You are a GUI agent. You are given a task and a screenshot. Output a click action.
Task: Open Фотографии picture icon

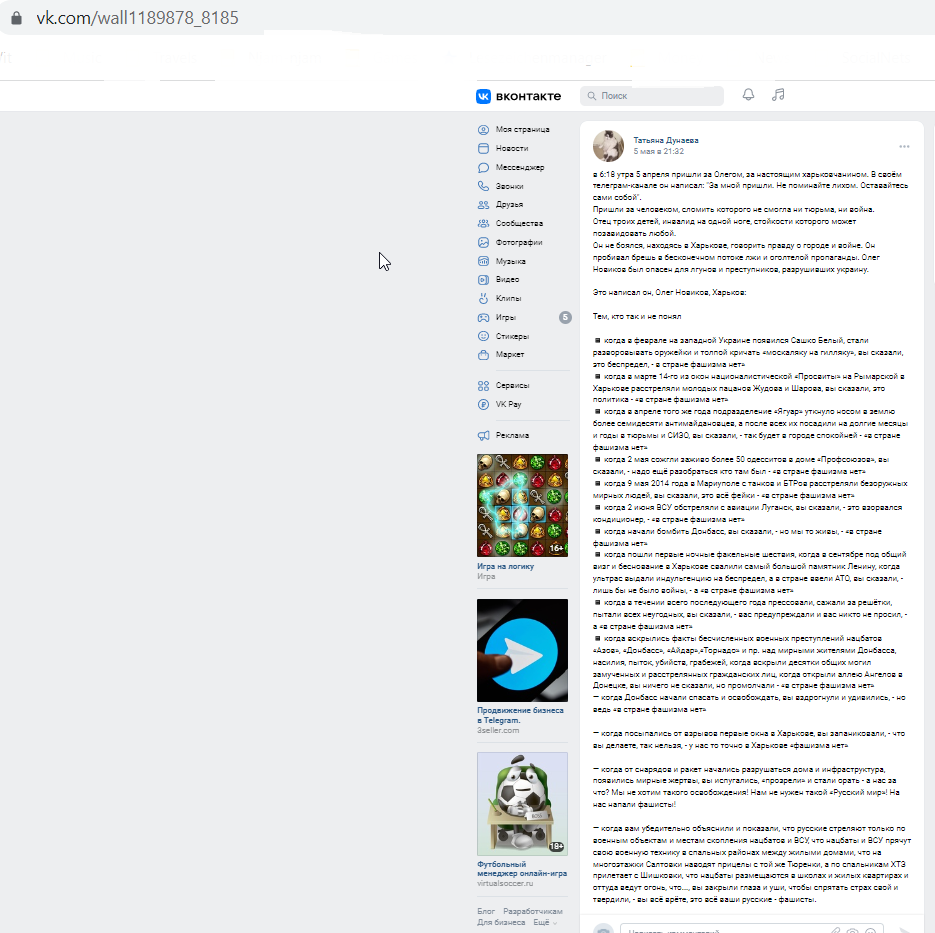(484, 243)
